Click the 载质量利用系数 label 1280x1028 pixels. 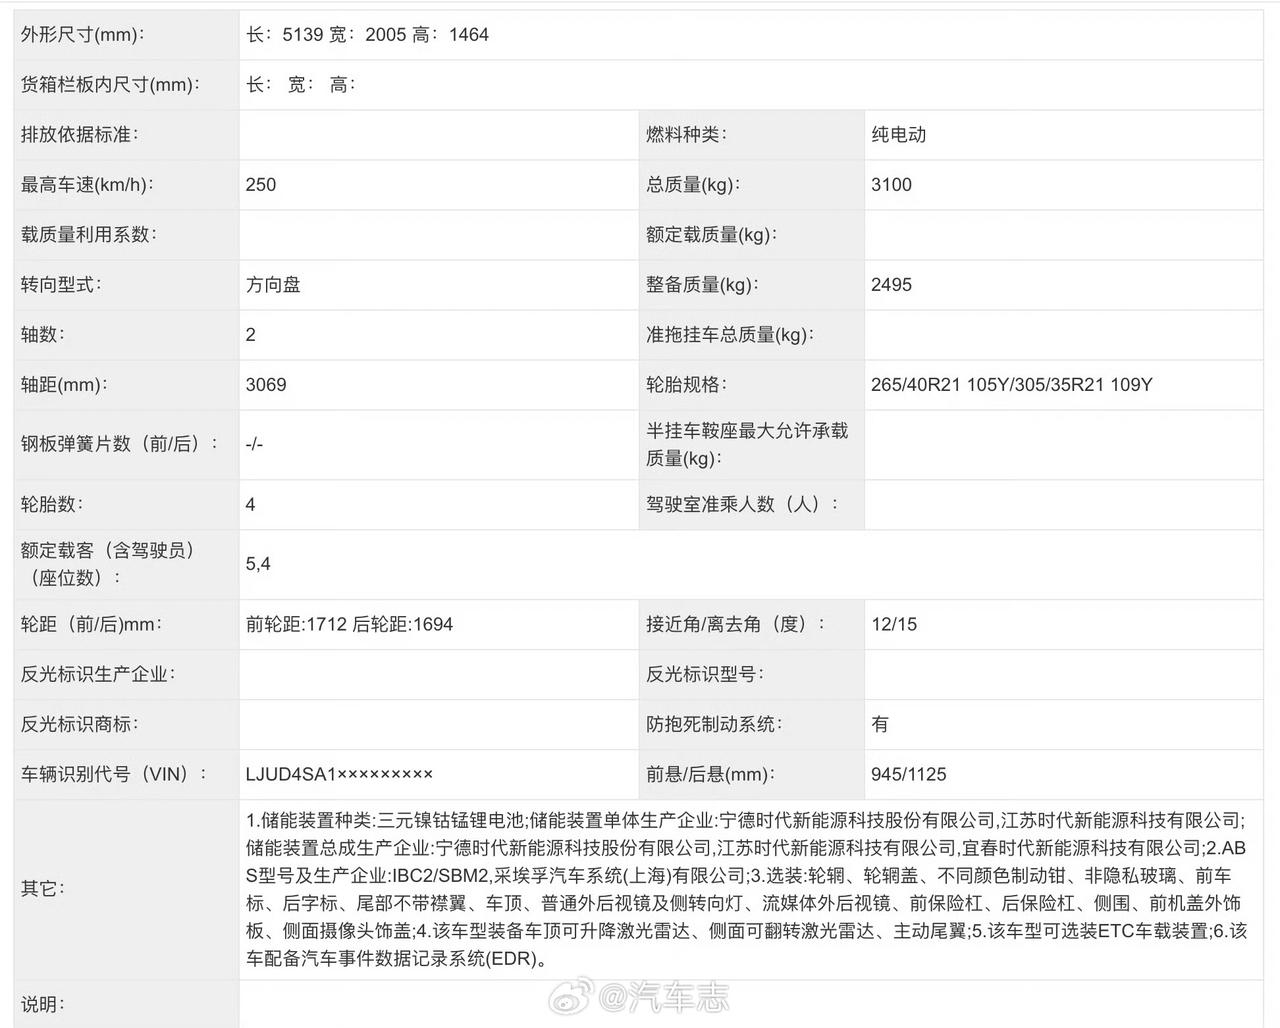tap(89, 235)
